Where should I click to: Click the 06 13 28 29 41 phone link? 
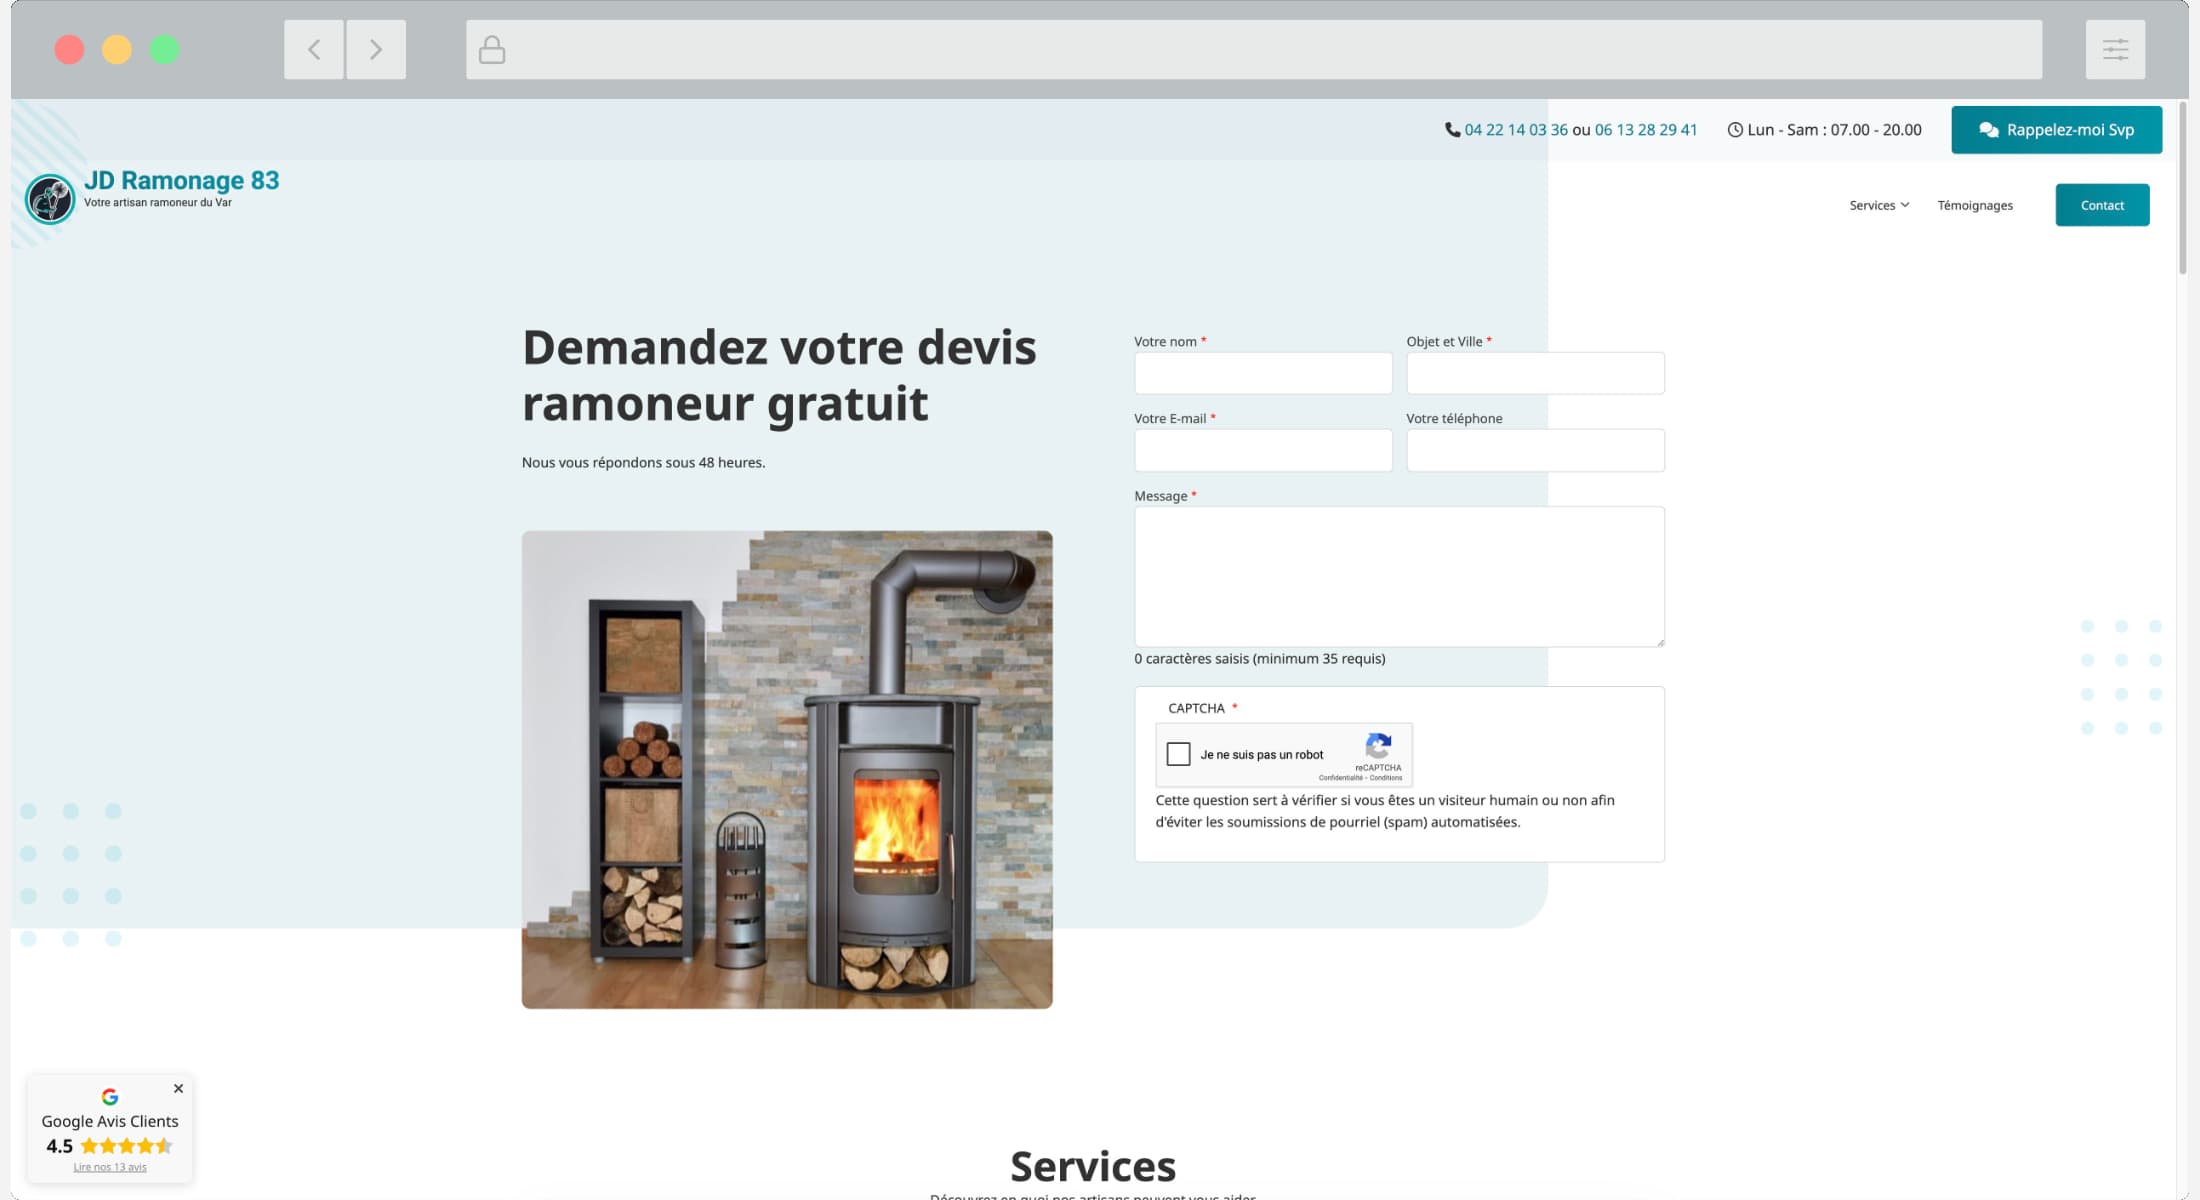[x=1645, y=130]
